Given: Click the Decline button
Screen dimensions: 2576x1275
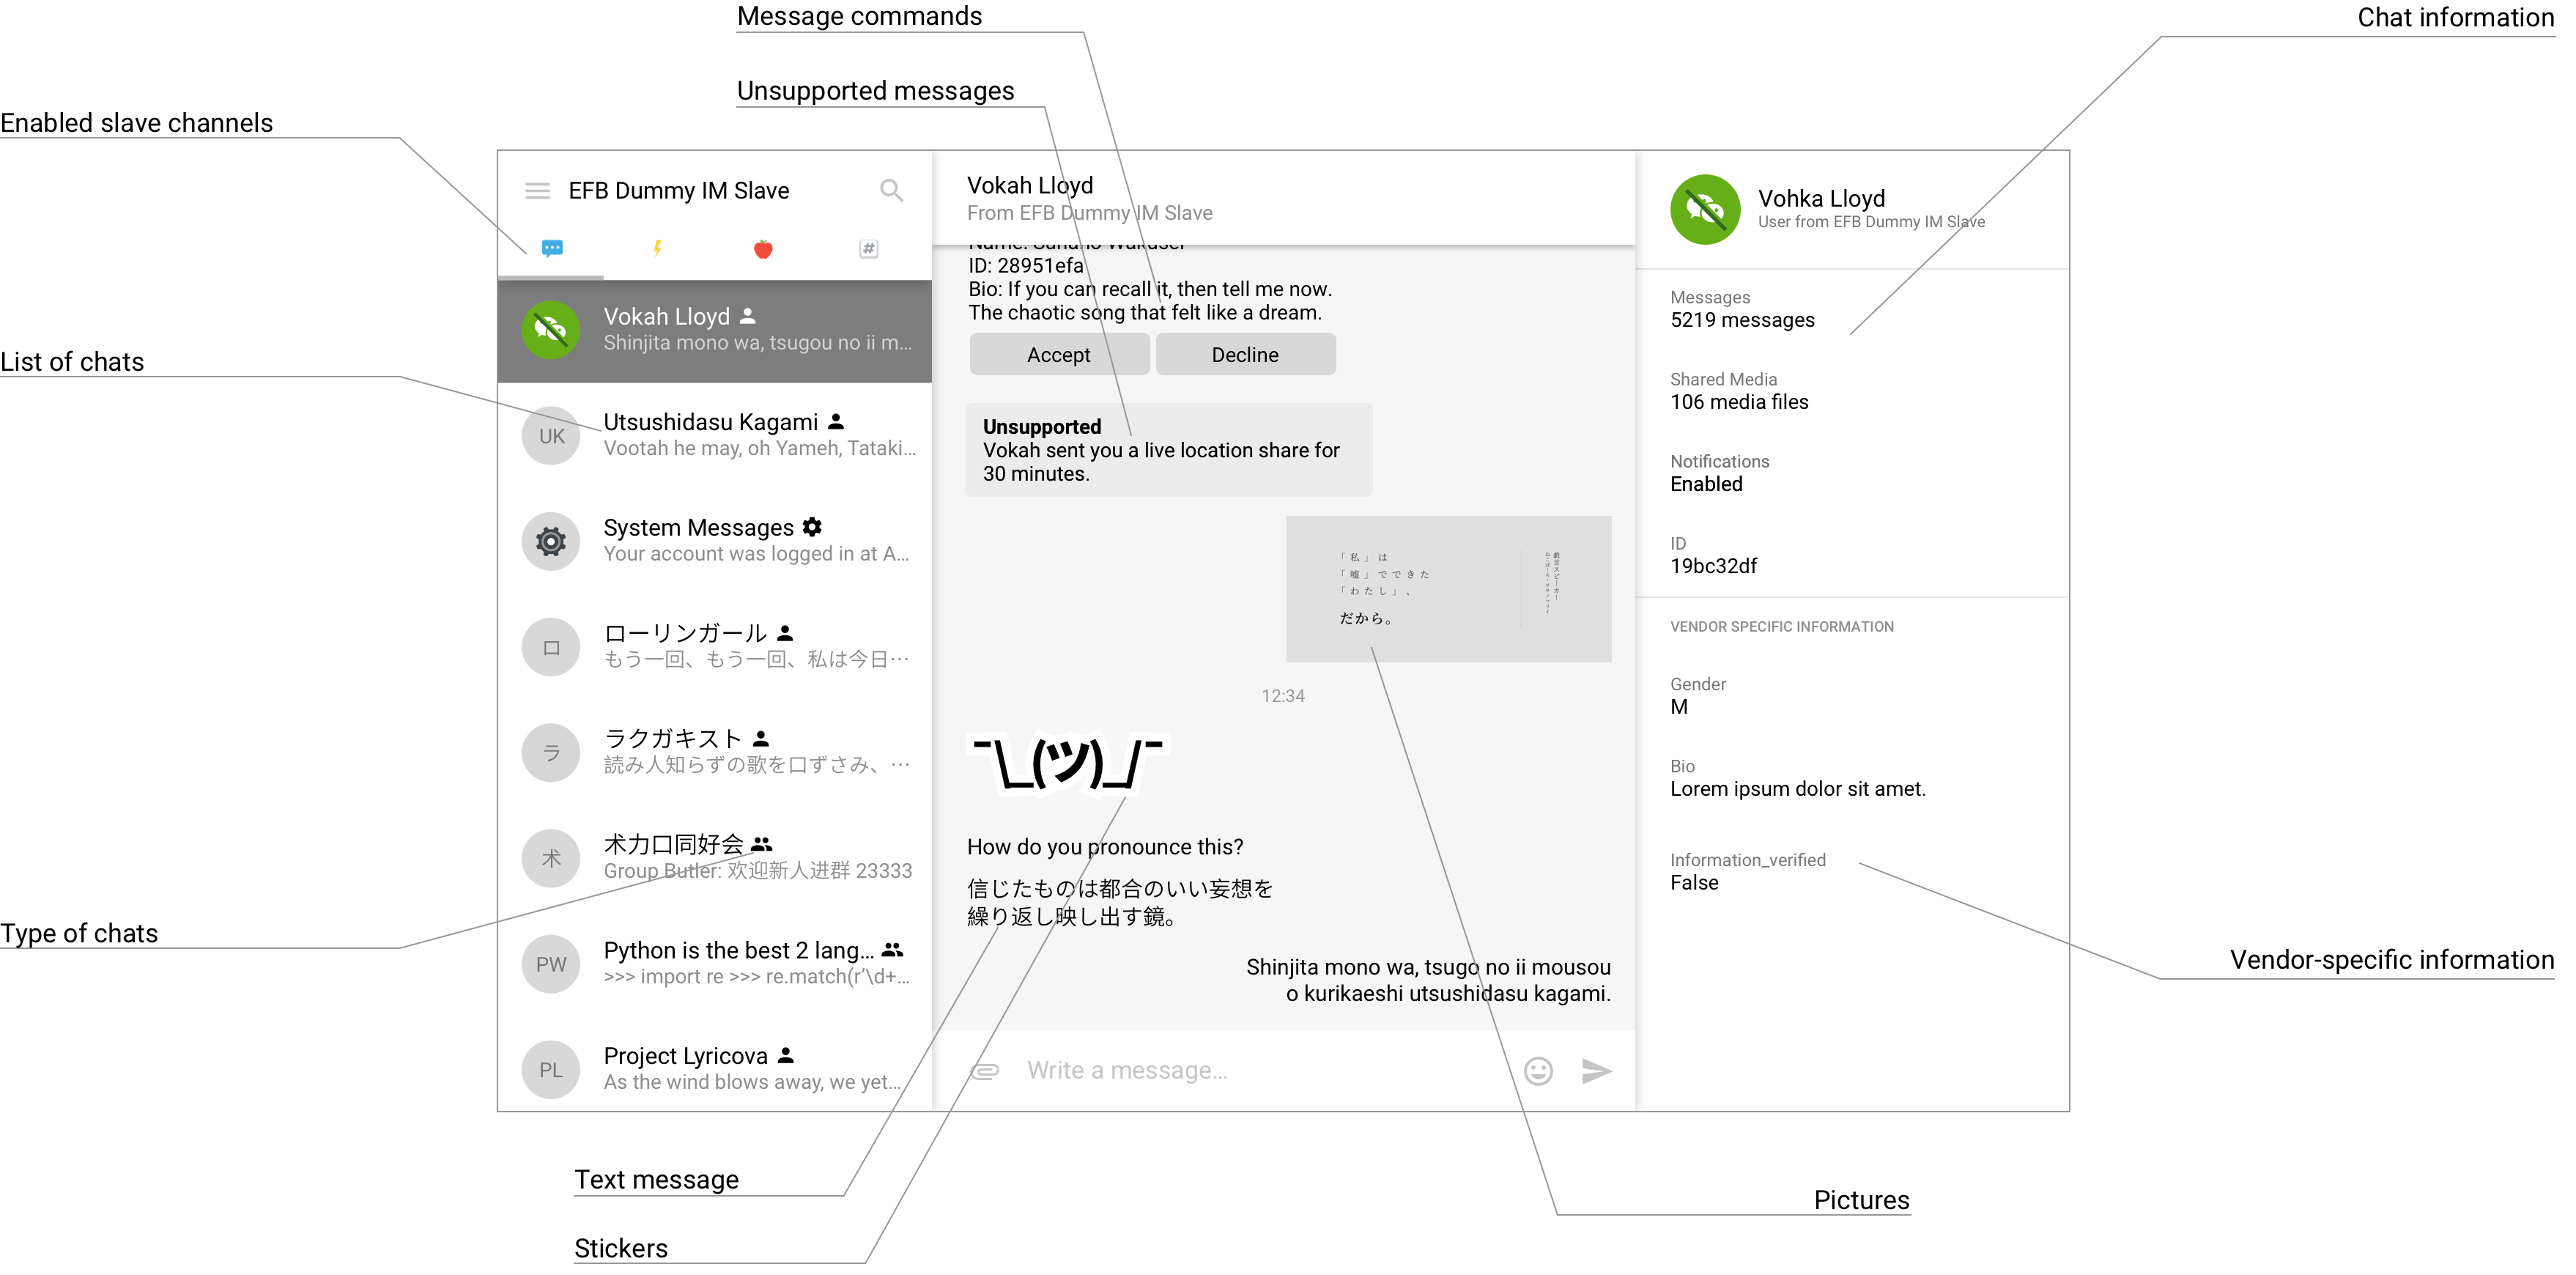Looking at the screenshot, I should coord(1245,355).
